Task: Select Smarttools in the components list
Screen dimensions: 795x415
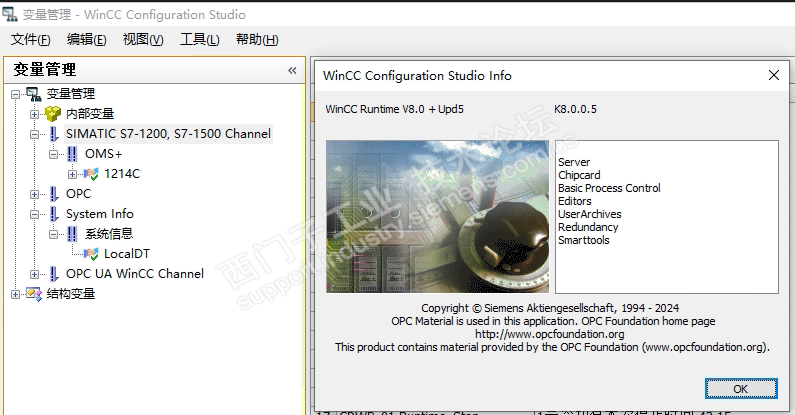Action: tap(584, 240)
